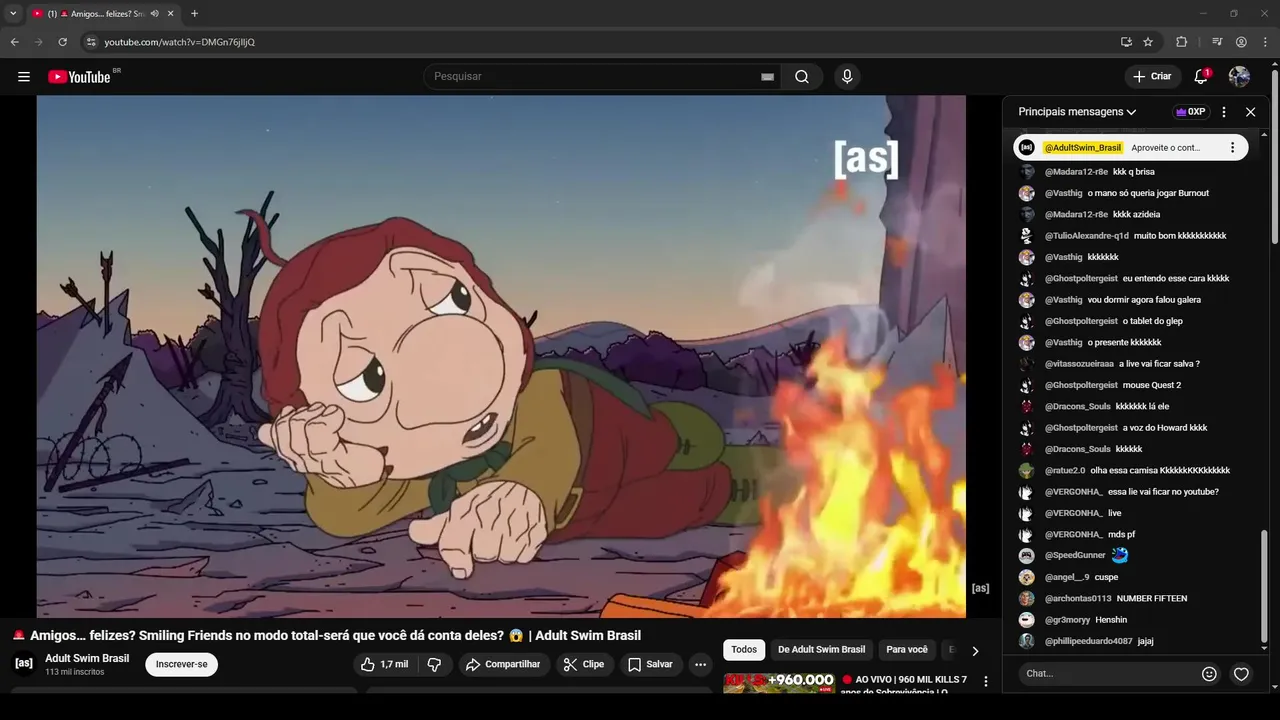This screenshot has width=1280, height=720.
Task: Open chat panel three-dot options
Action: pyautogui.click(x=1224, y=112)
